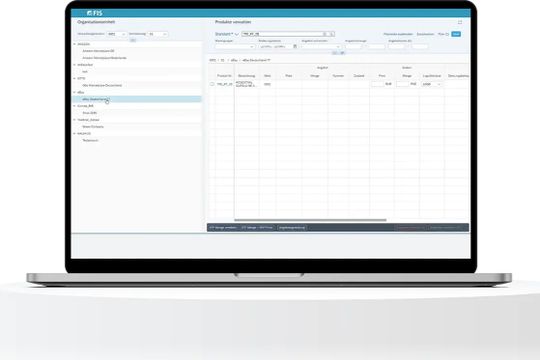Click the Produkt-Nr. column header
The image size is (540, 360).
pyautogui.click(x=224, y=76)
